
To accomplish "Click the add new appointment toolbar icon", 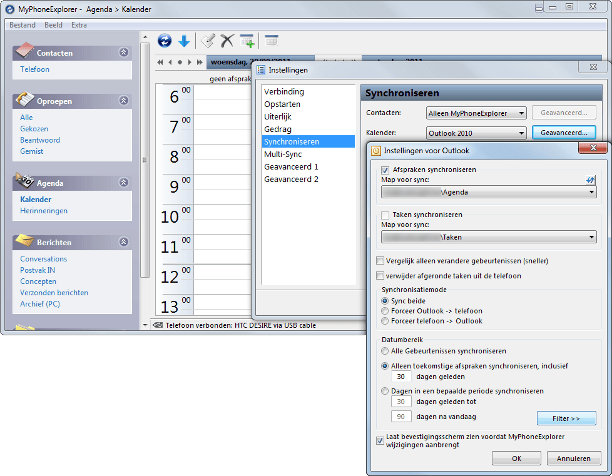I will click(x=247, y=41).
